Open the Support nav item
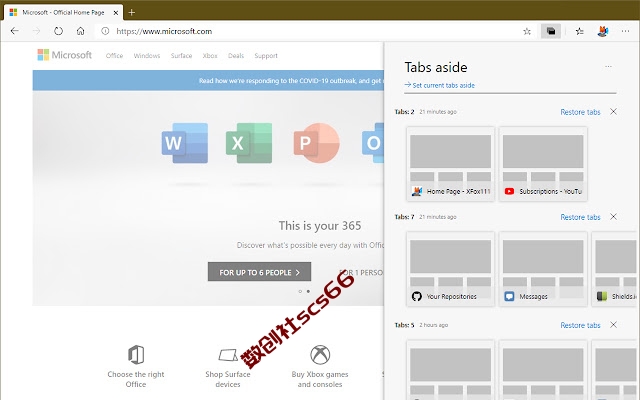The height and width of the screenshot is (400, 640). click(x=266, y=56)
